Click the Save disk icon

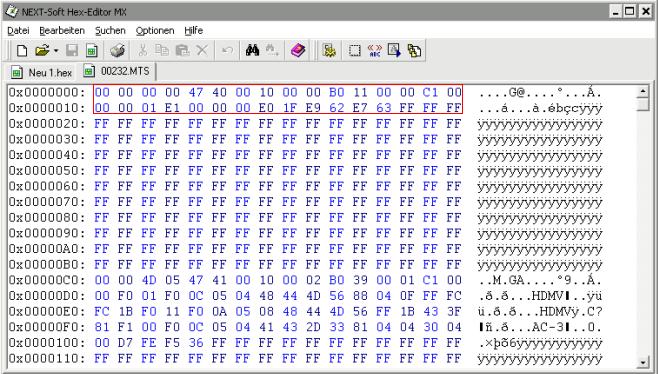(72, 51)
